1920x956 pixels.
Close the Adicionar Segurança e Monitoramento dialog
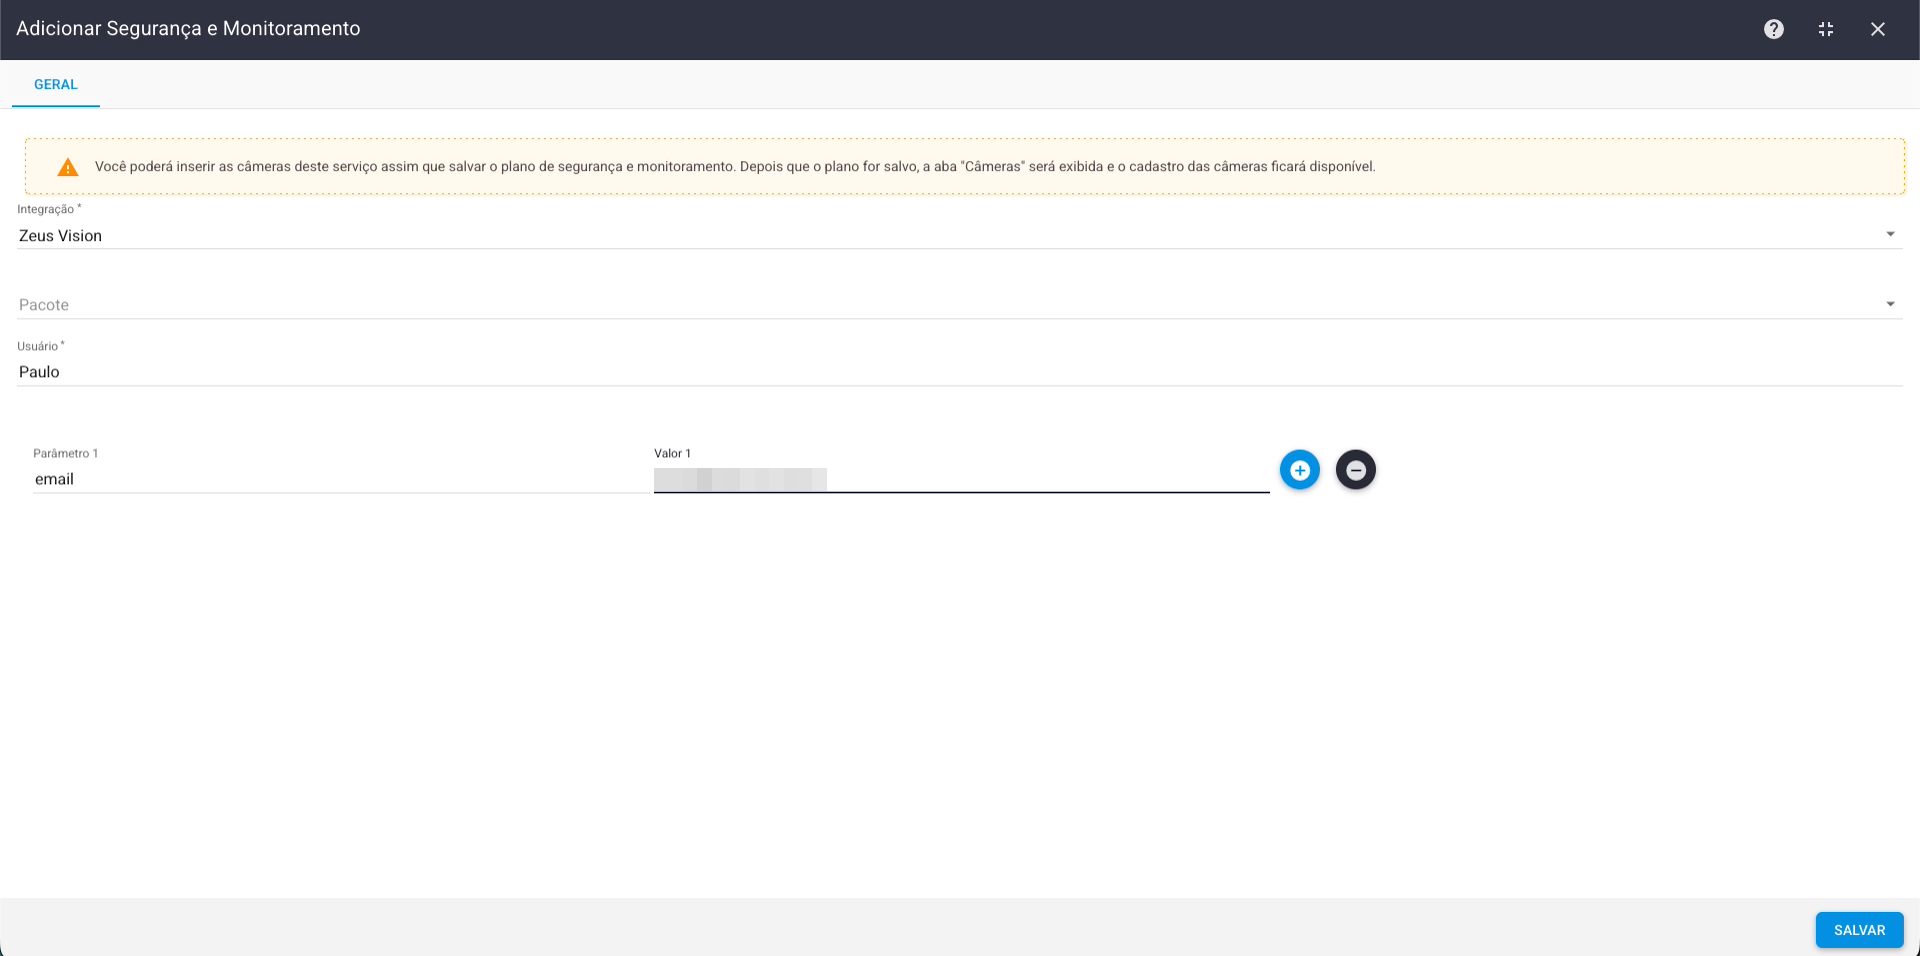(1877, 29)
